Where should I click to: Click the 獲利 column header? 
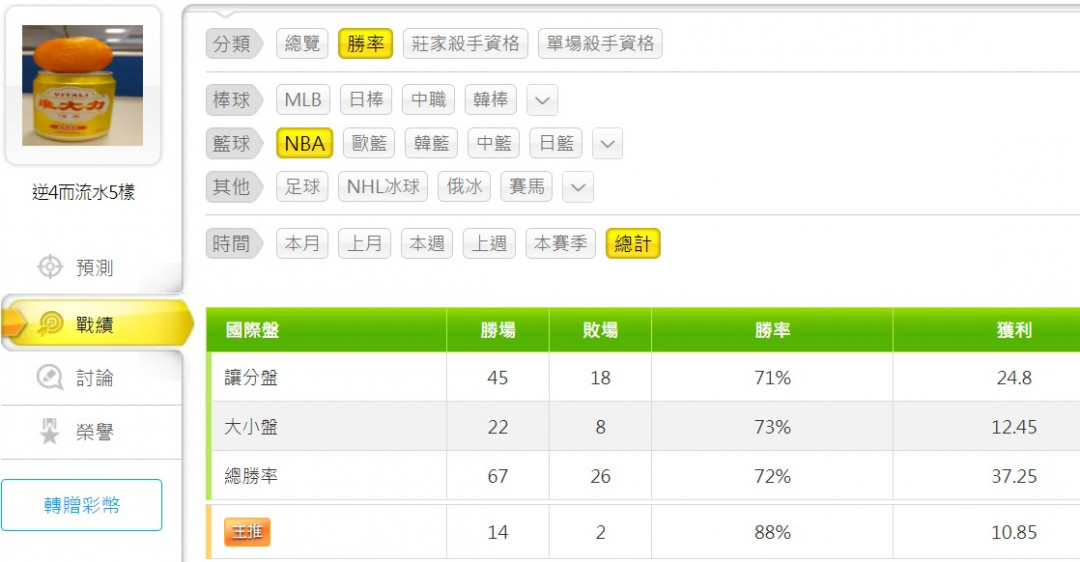(1014, 330)
